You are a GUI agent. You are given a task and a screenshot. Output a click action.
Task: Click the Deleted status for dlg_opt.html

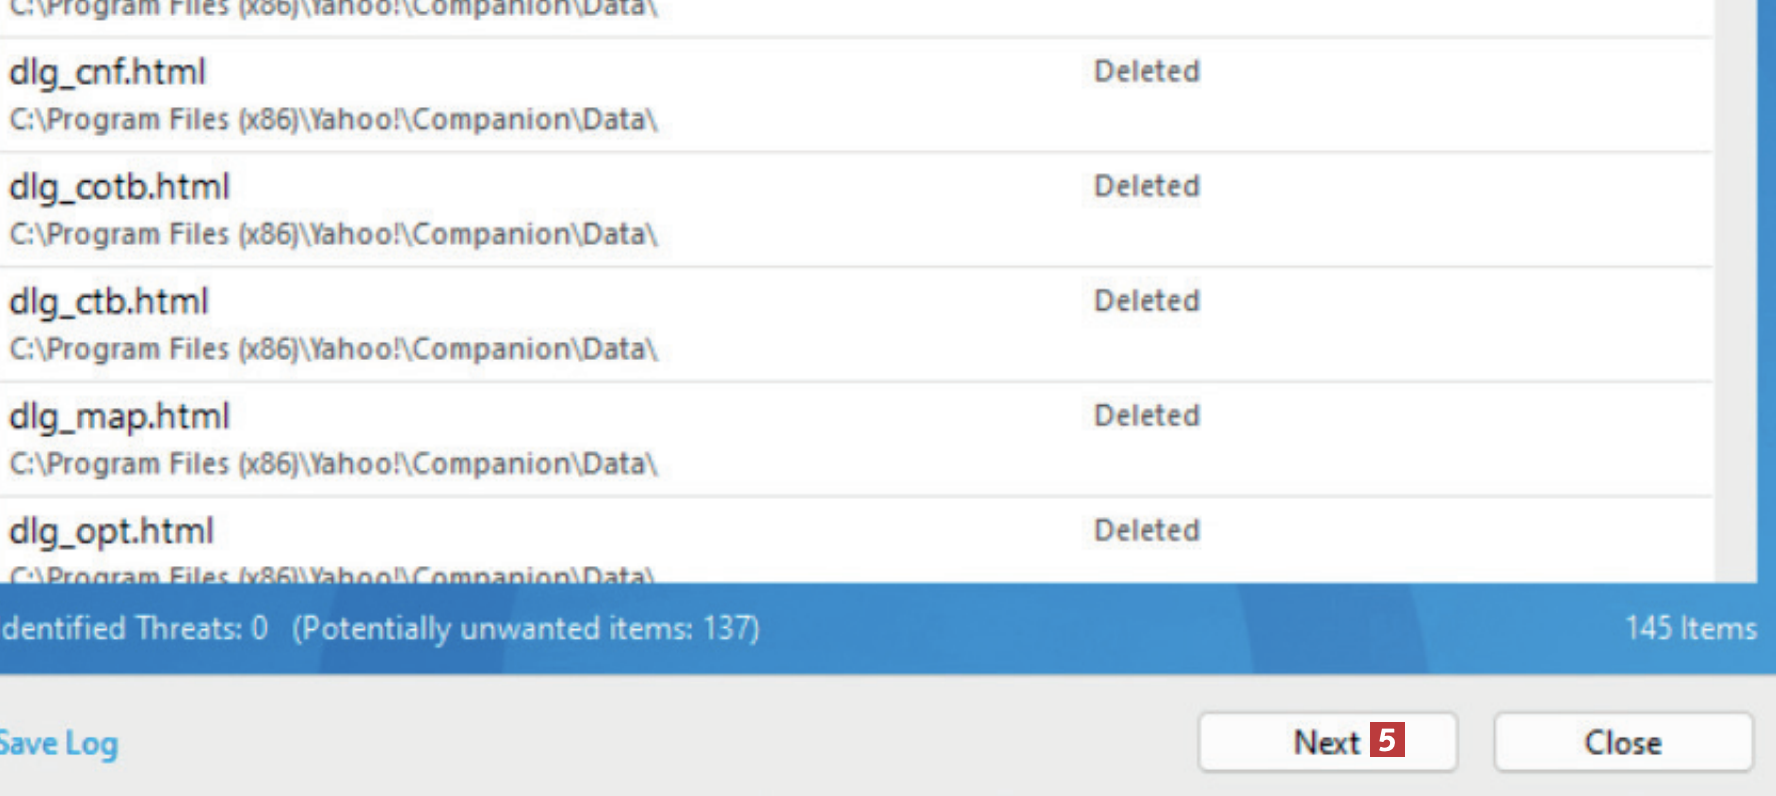[x=1147, y=531]
